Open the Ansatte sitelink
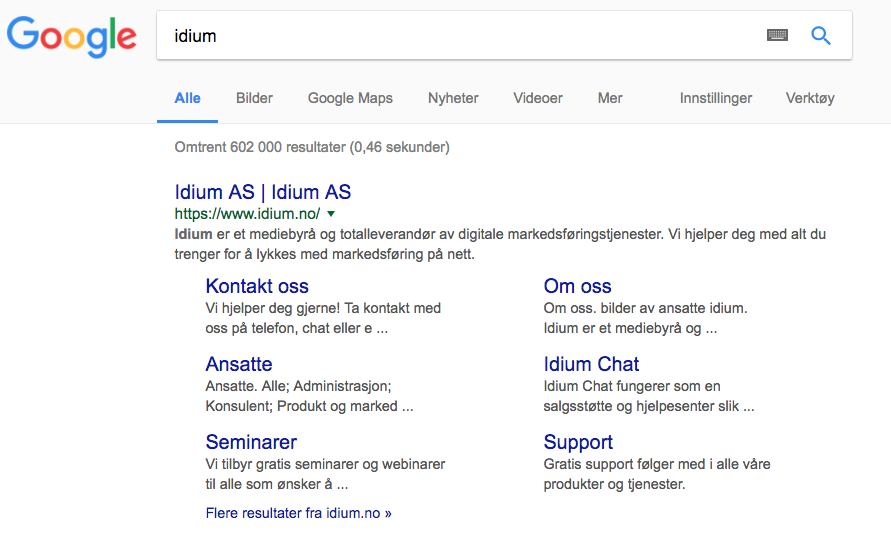 click(239, 364)
